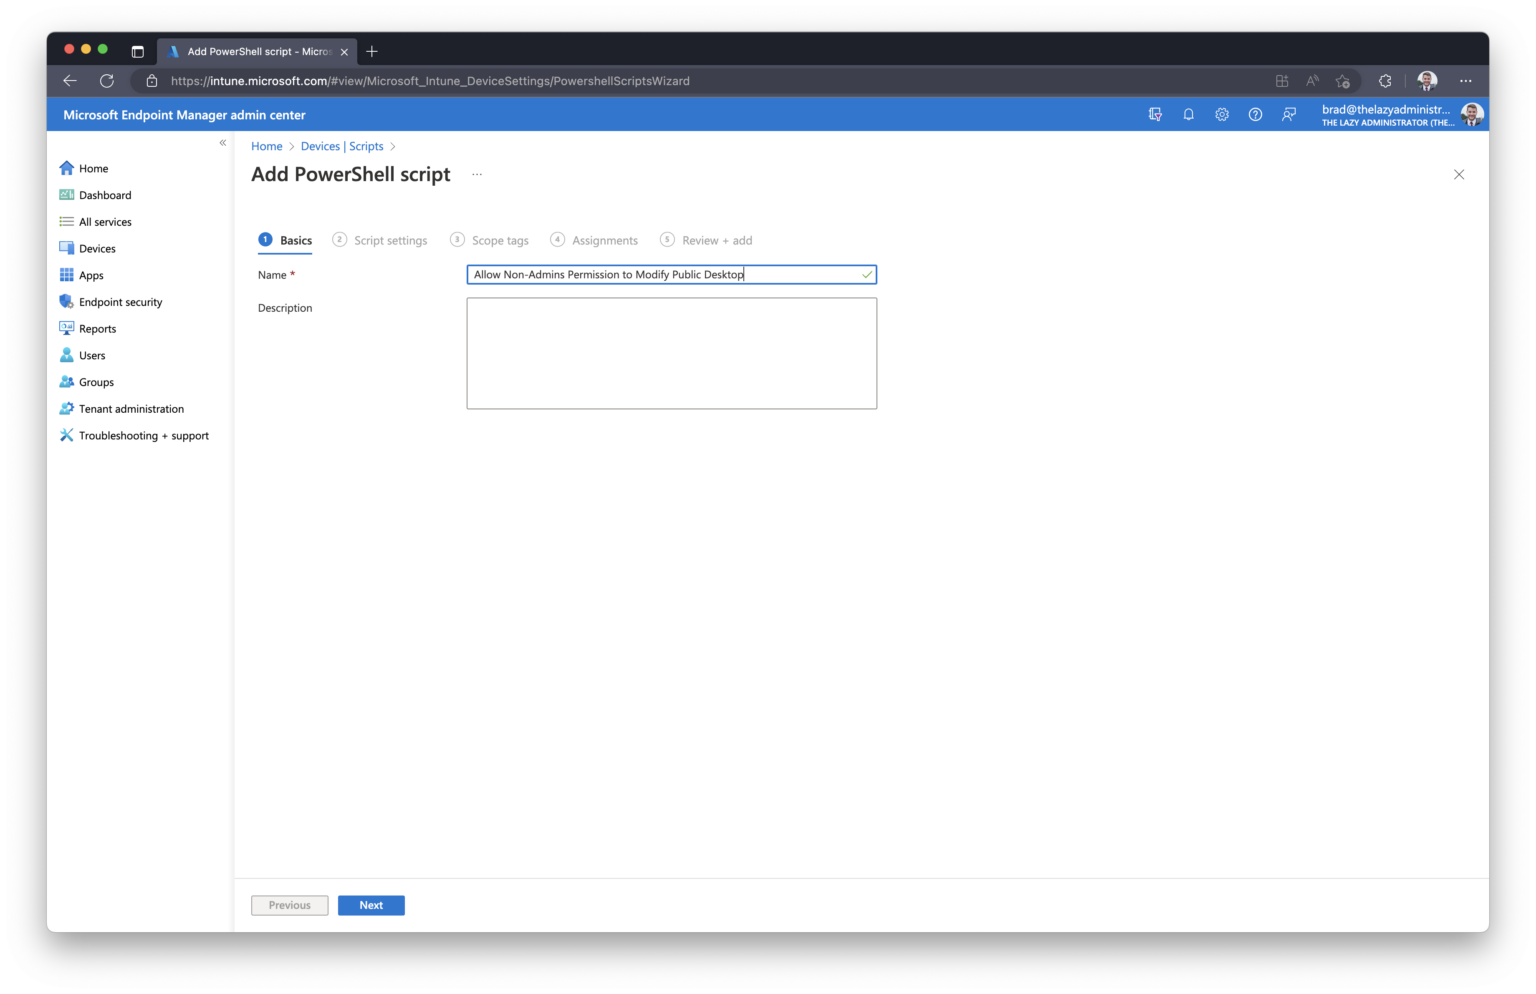This screenshot has width=1536, height=994.
Task: Click the account email brad@thelazyadministr...
Action: 1385,109
